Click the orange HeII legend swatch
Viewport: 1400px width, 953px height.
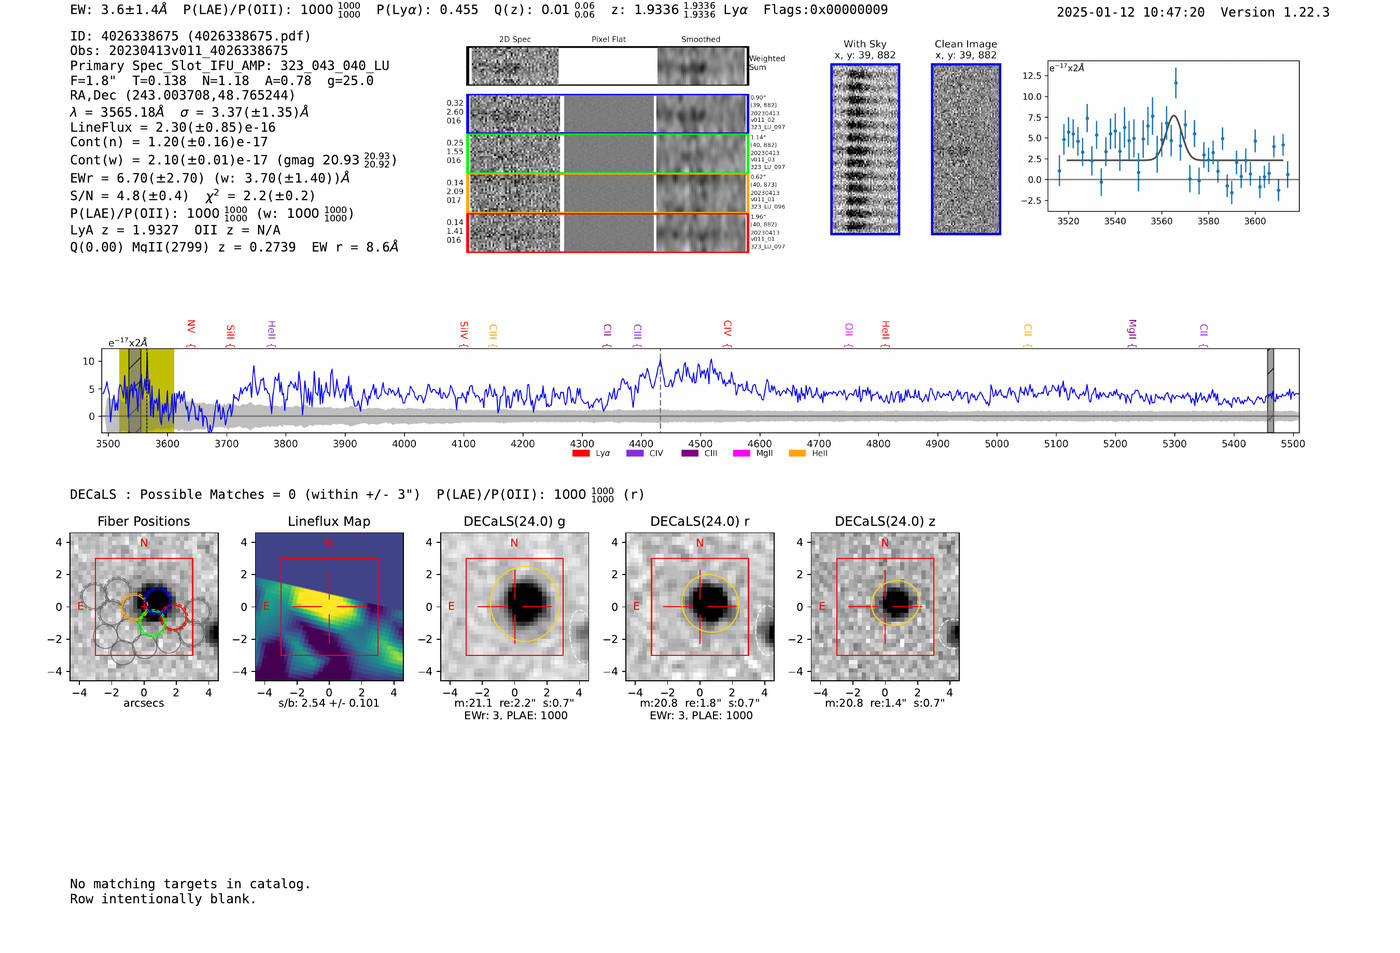click(x=797, y=453)
